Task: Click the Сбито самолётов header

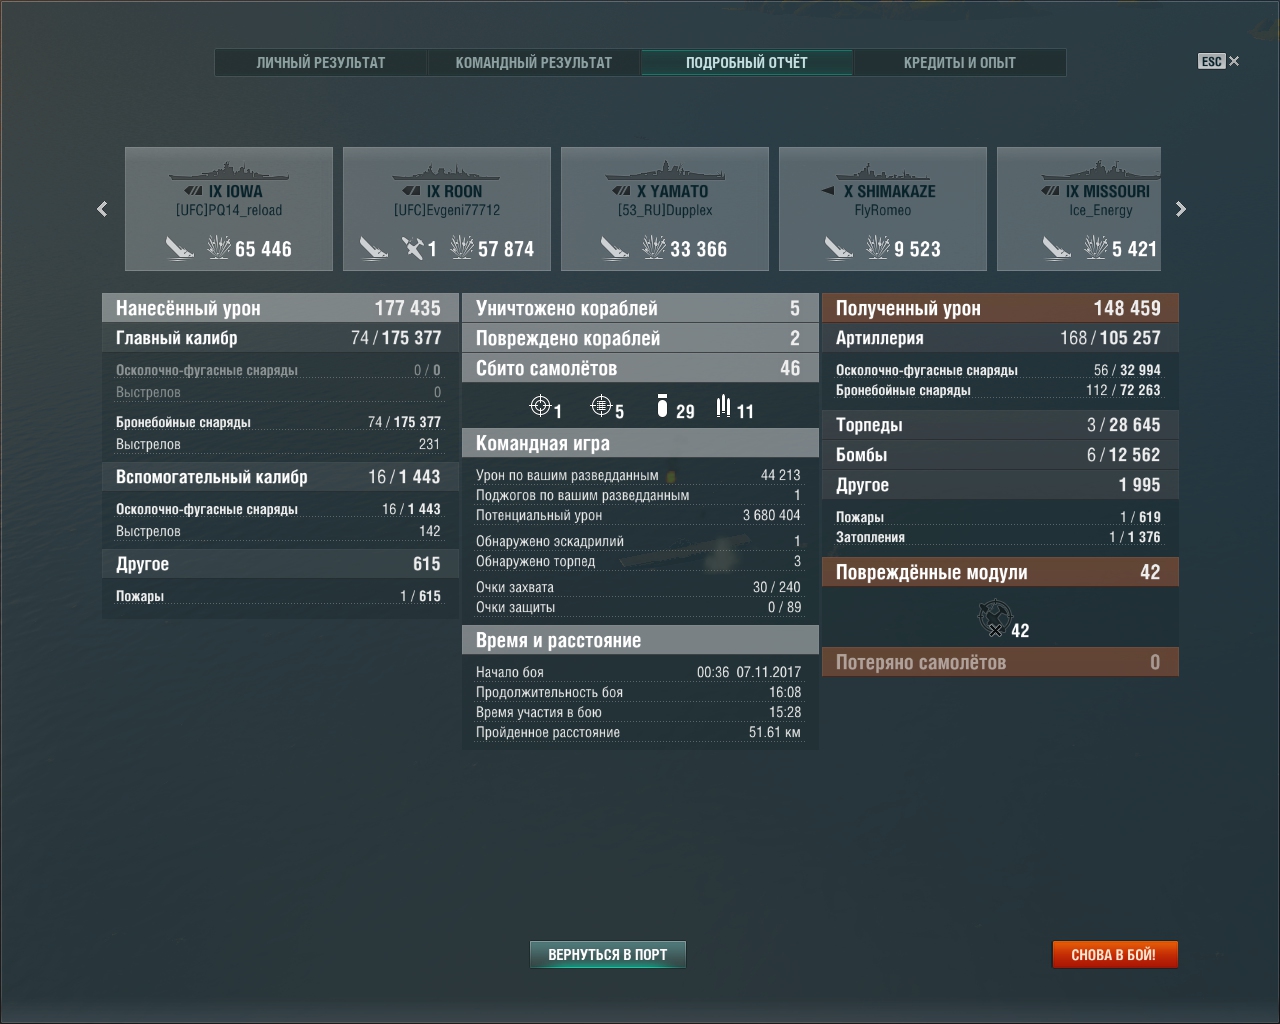Action: click(640, 368)
